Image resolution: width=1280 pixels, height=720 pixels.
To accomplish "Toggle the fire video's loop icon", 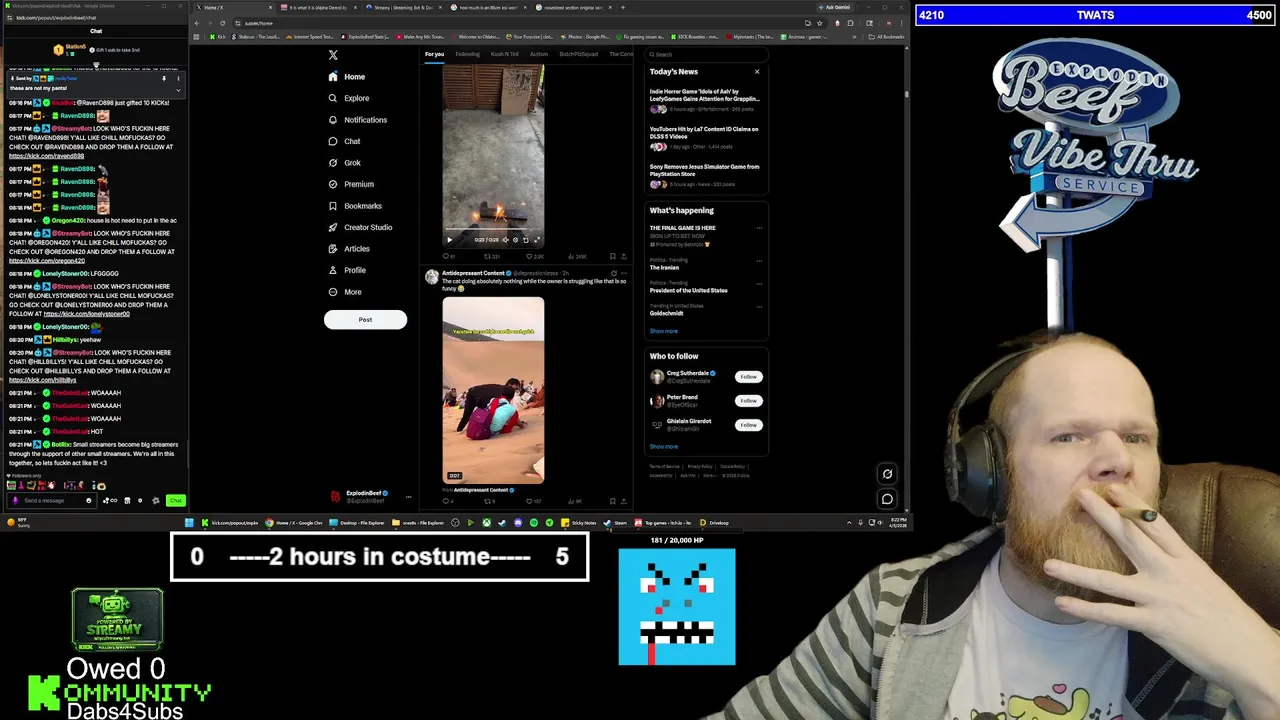I will pos(526,240).
